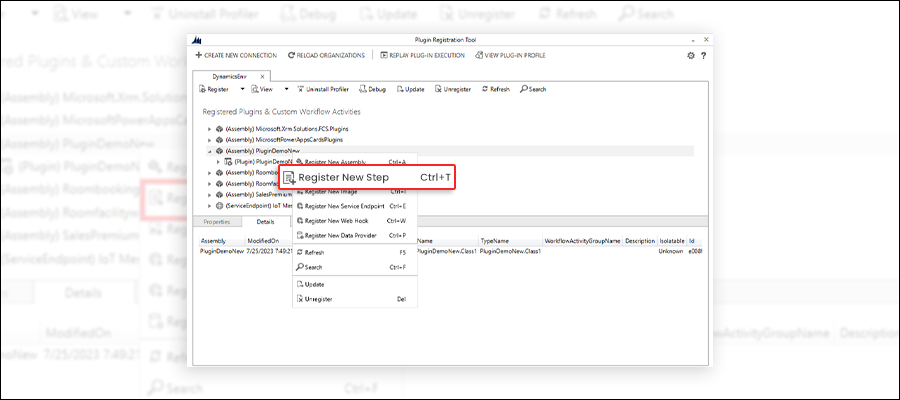Image resolution: width=900 pixels, height=400 pixels.
Task: Expand the ServiceEndpoint IoT node
Action: 210,205
